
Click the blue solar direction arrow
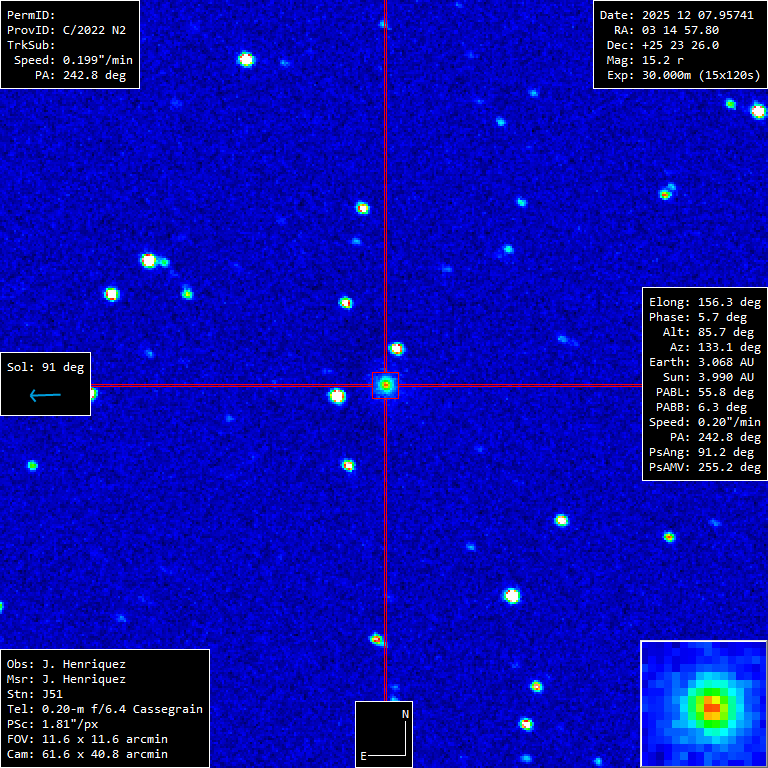tap(45, 396)
